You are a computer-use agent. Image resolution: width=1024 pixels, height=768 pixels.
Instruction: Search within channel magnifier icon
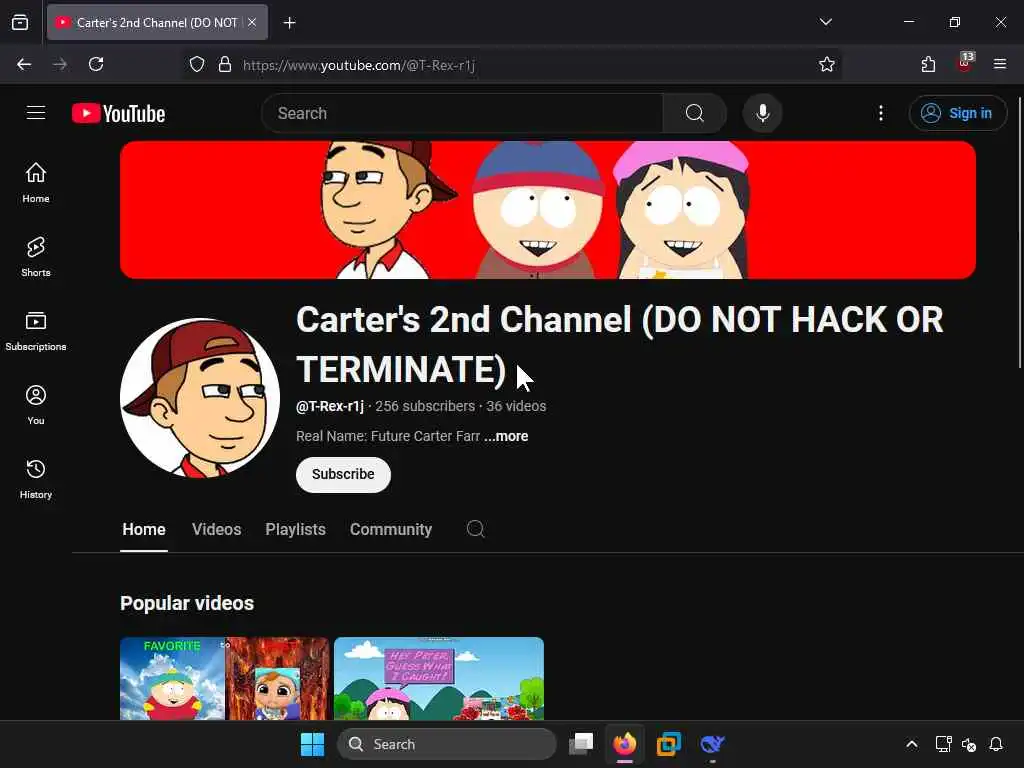click(x=475, y=528)
